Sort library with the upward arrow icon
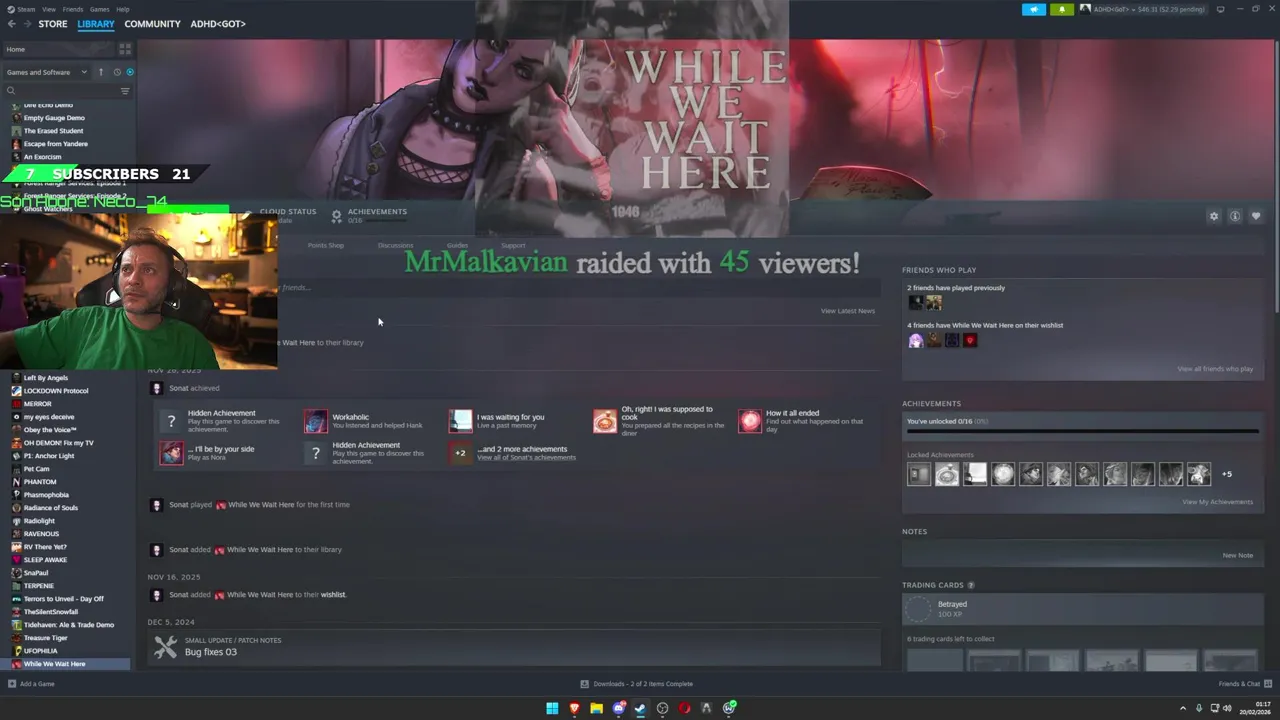This screenshot has height=720, width=1280. [x=101, y=72]
